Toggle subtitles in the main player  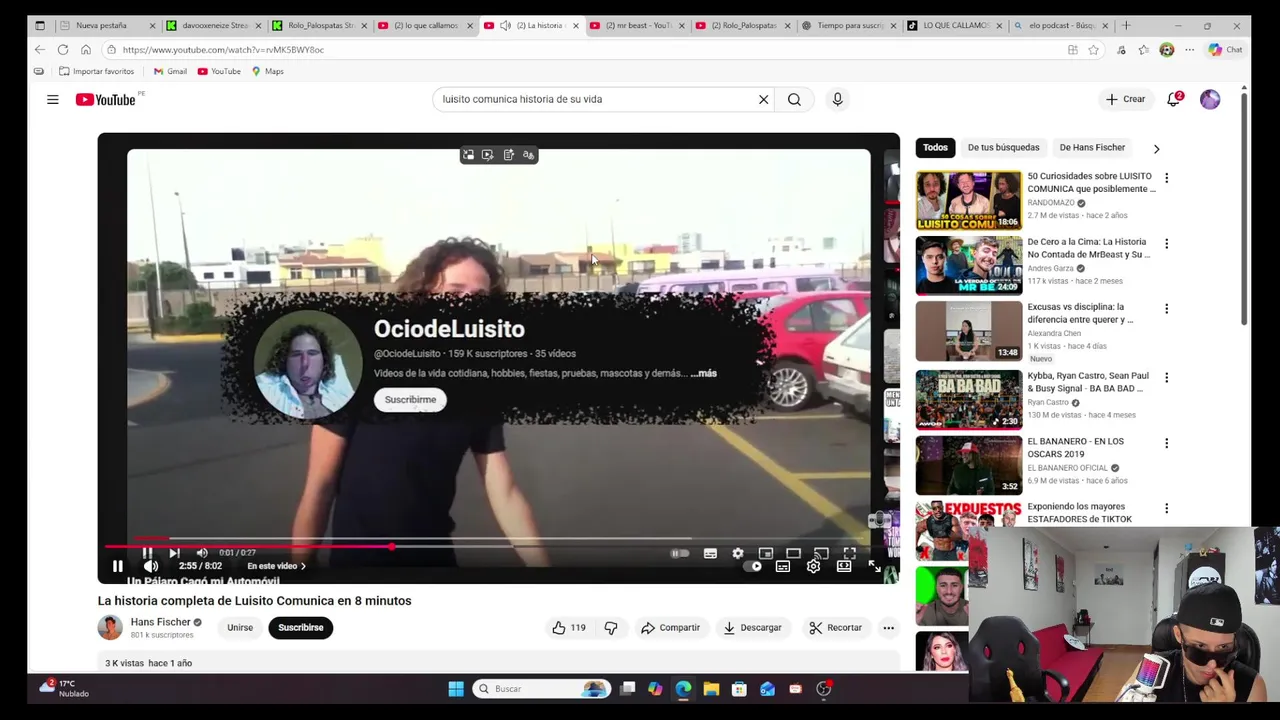(x=783, y=566)
